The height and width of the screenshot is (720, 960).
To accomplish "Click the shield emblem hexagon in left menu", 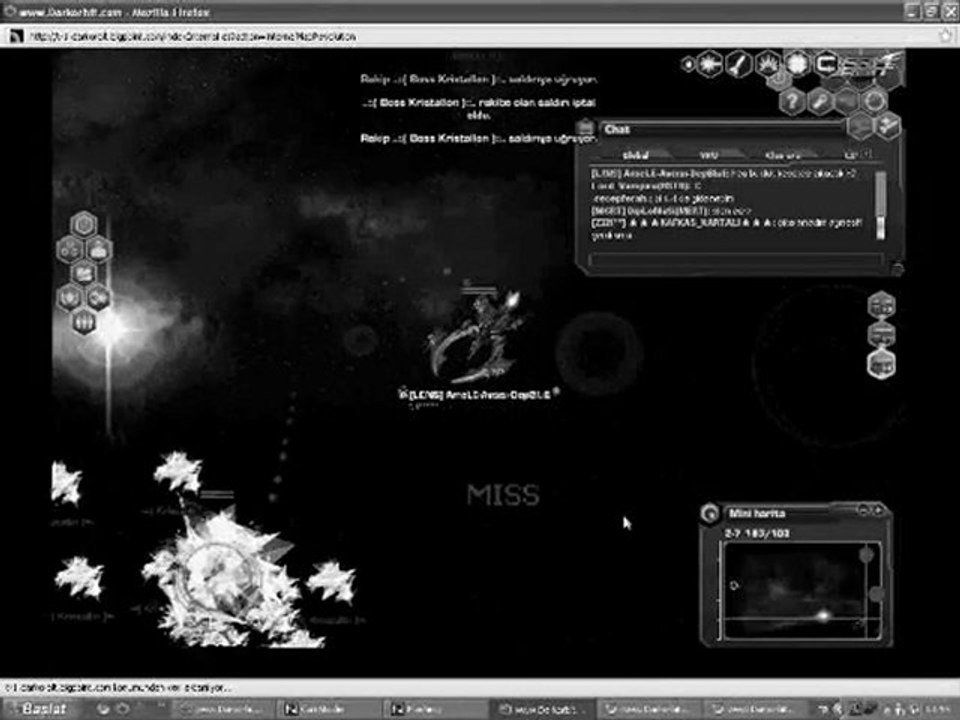I will [x=69, y=298].
